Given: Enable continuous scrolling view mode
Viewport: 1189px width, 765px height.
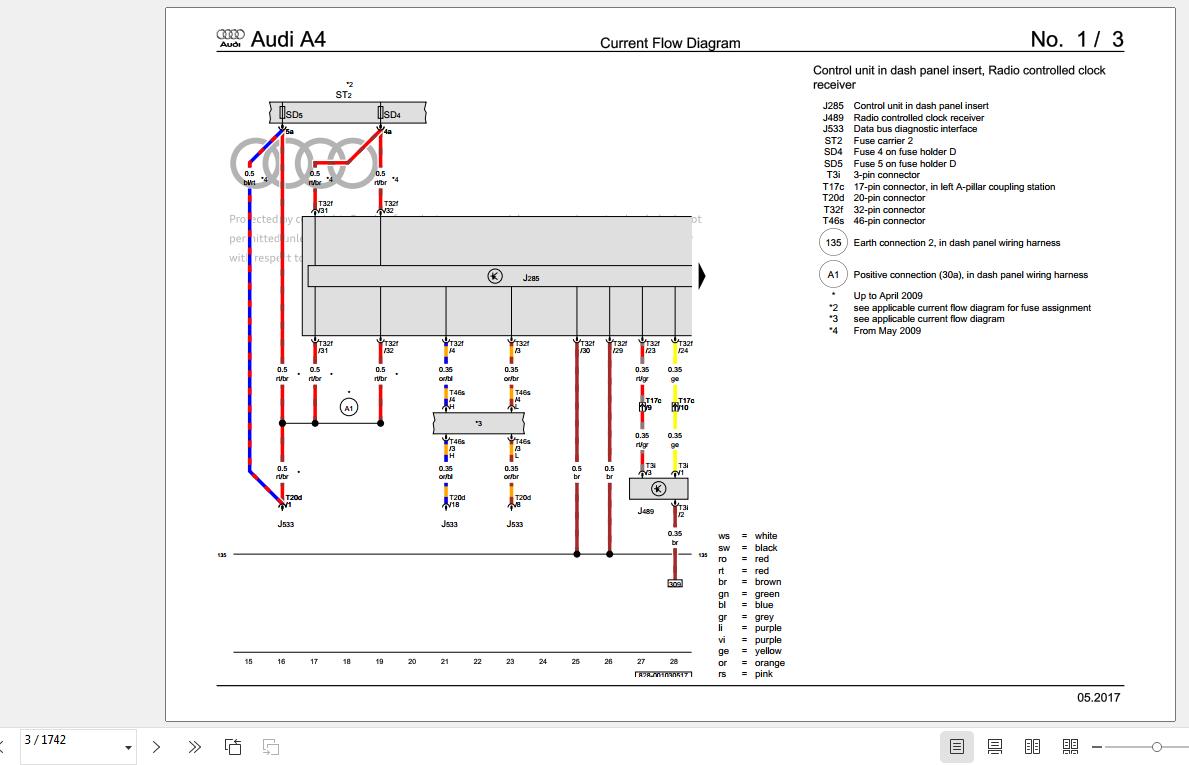Looking at the screenshot, I should 995,747.
